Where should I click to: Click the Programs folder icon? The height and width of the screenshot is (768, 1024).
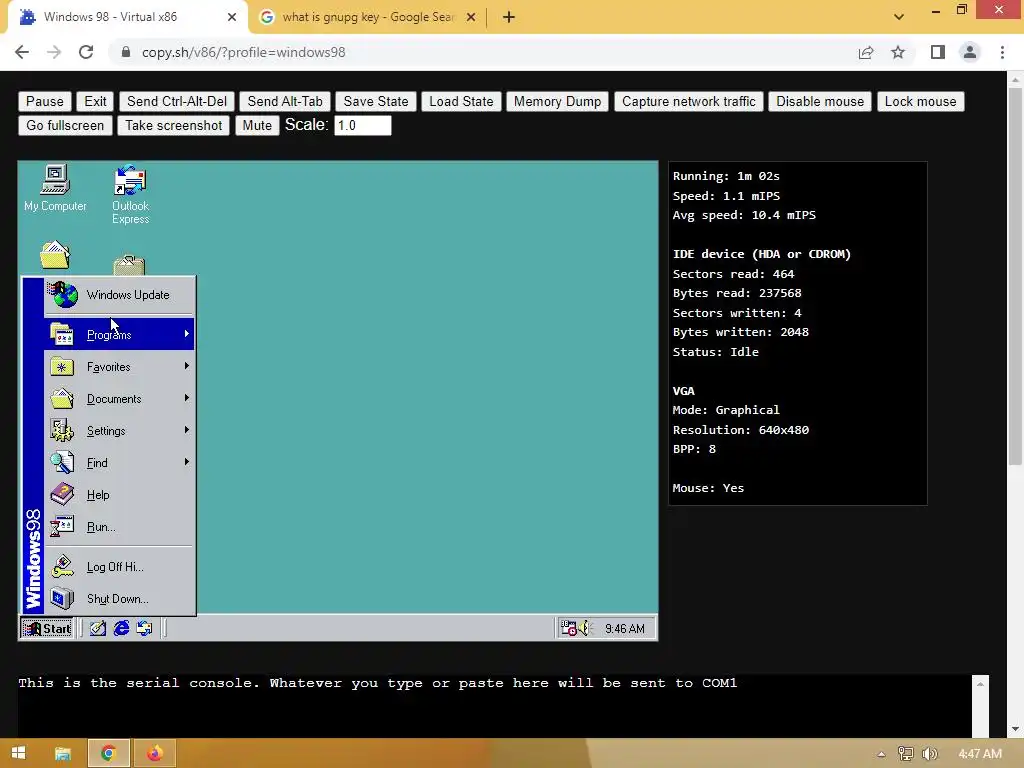coord(62,334)
